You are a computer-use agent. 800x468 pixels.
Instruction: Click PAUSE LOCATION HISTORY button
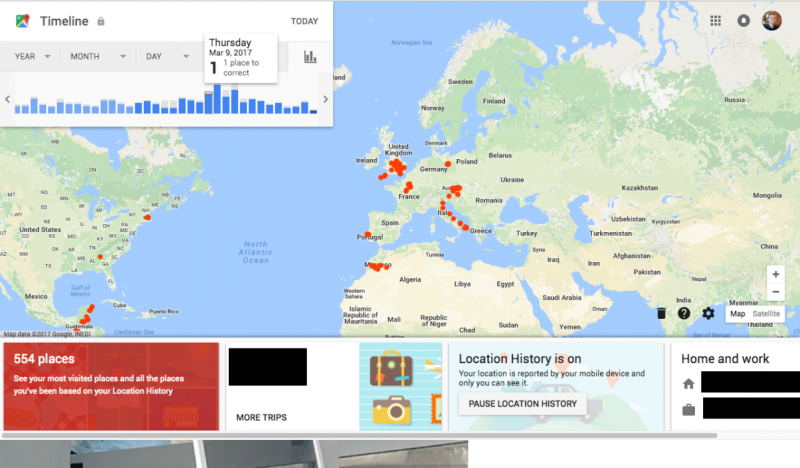click(522, 404)
